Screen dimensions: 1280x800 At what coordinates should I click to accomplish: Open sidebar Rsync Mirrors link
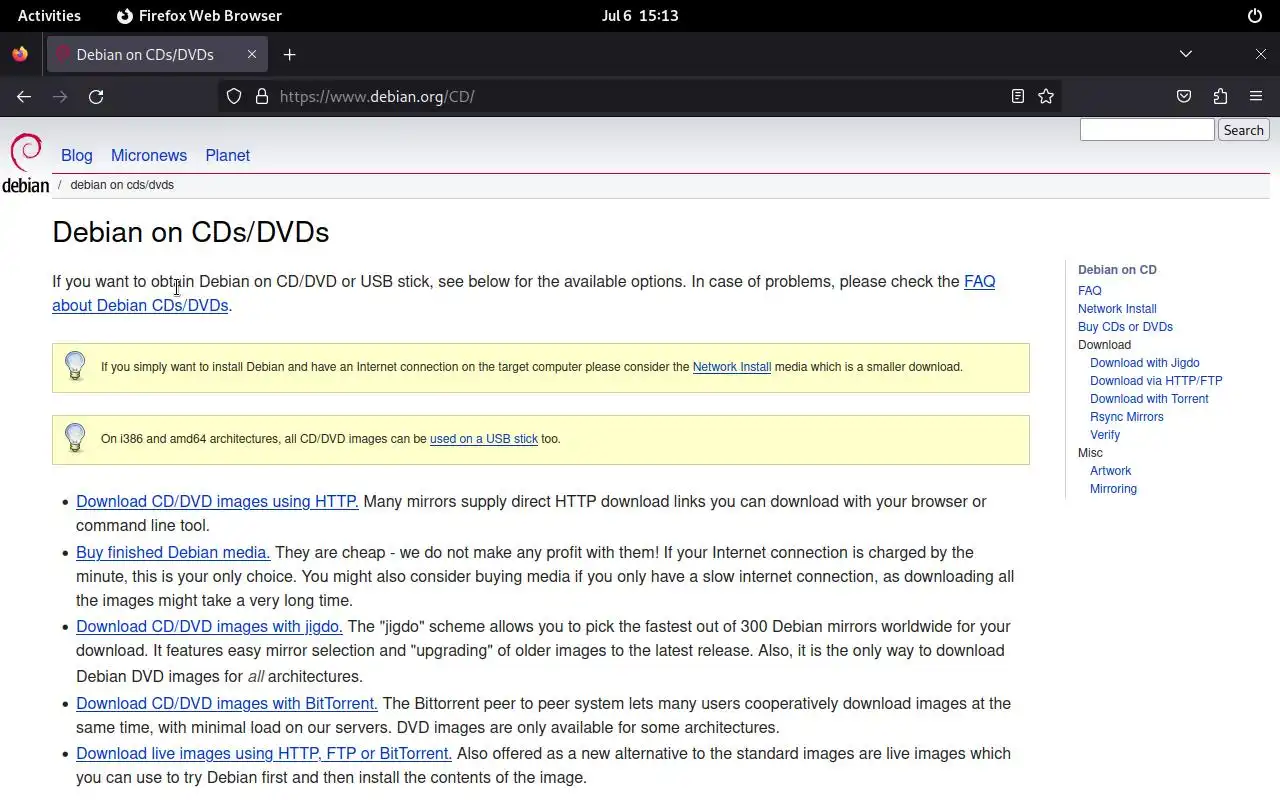point(1127,417)
